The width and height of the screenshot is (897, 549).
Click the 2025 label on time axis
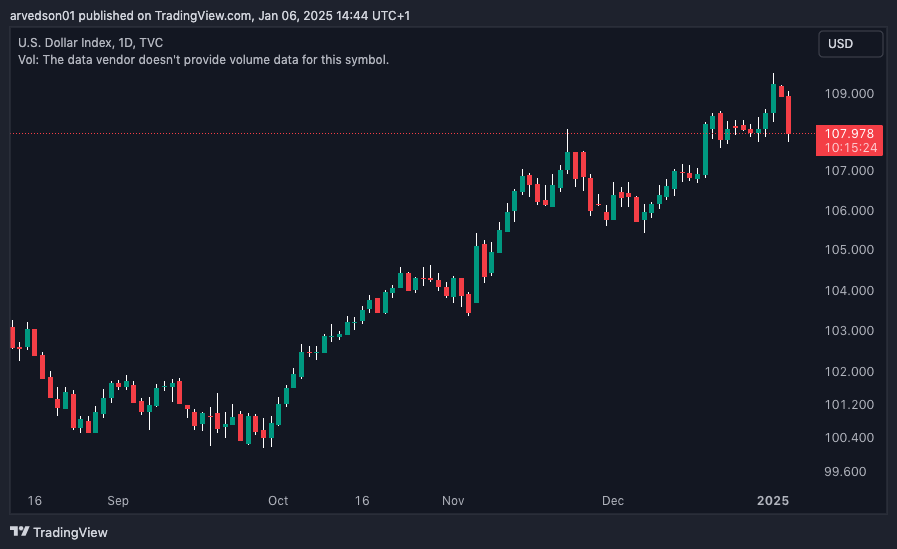point(773,500)
